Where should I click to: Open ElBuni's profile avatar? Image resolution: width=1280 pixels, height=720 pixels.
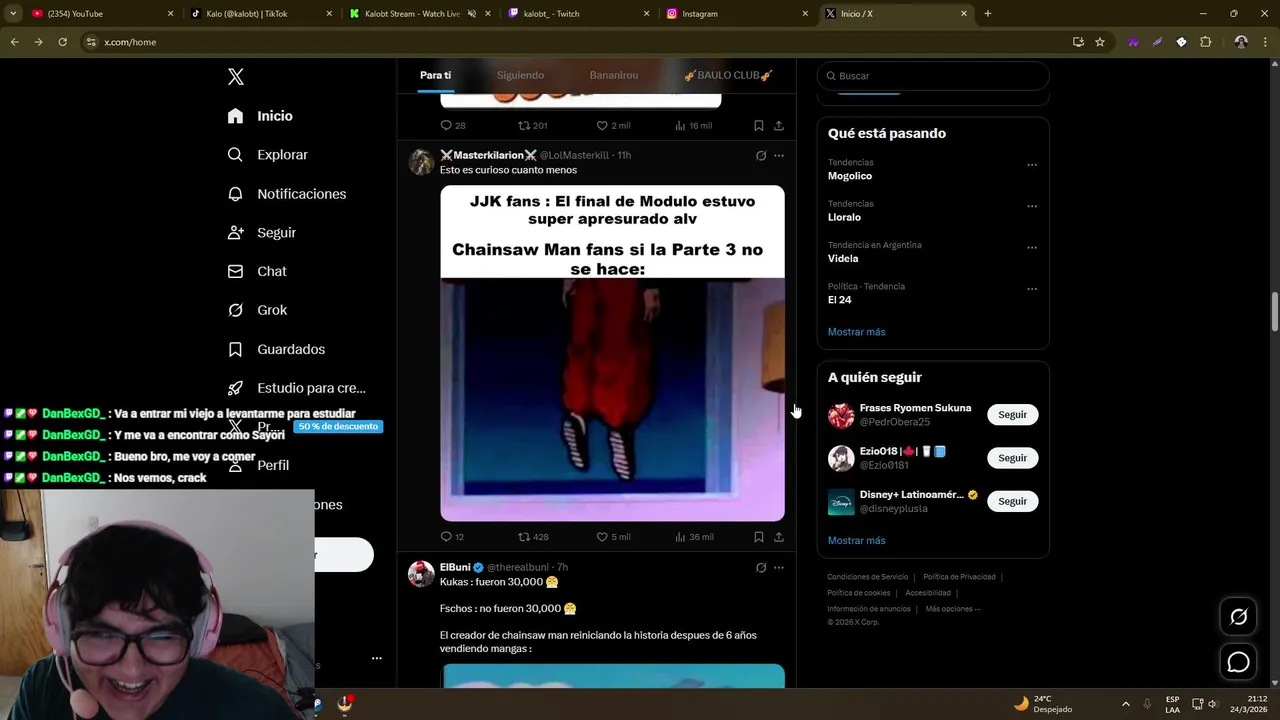tap(421, 574)
